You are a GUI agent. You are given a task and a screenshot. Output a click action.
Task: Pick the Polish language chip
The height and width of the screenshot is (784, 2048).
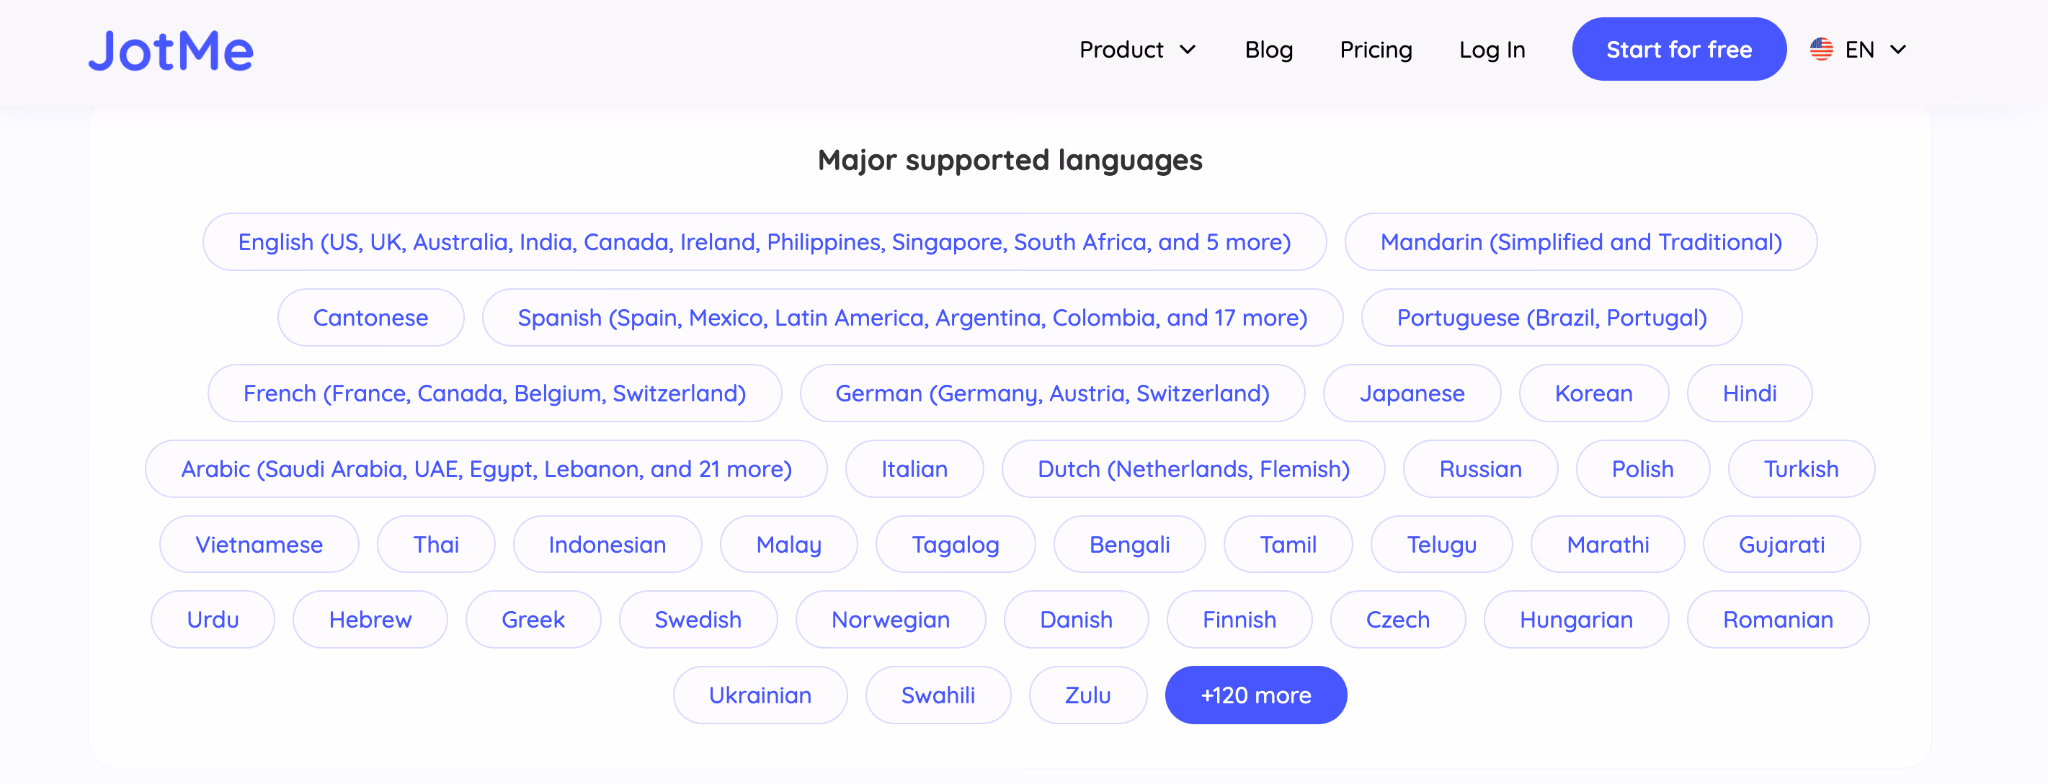[x=1643, y=469]
